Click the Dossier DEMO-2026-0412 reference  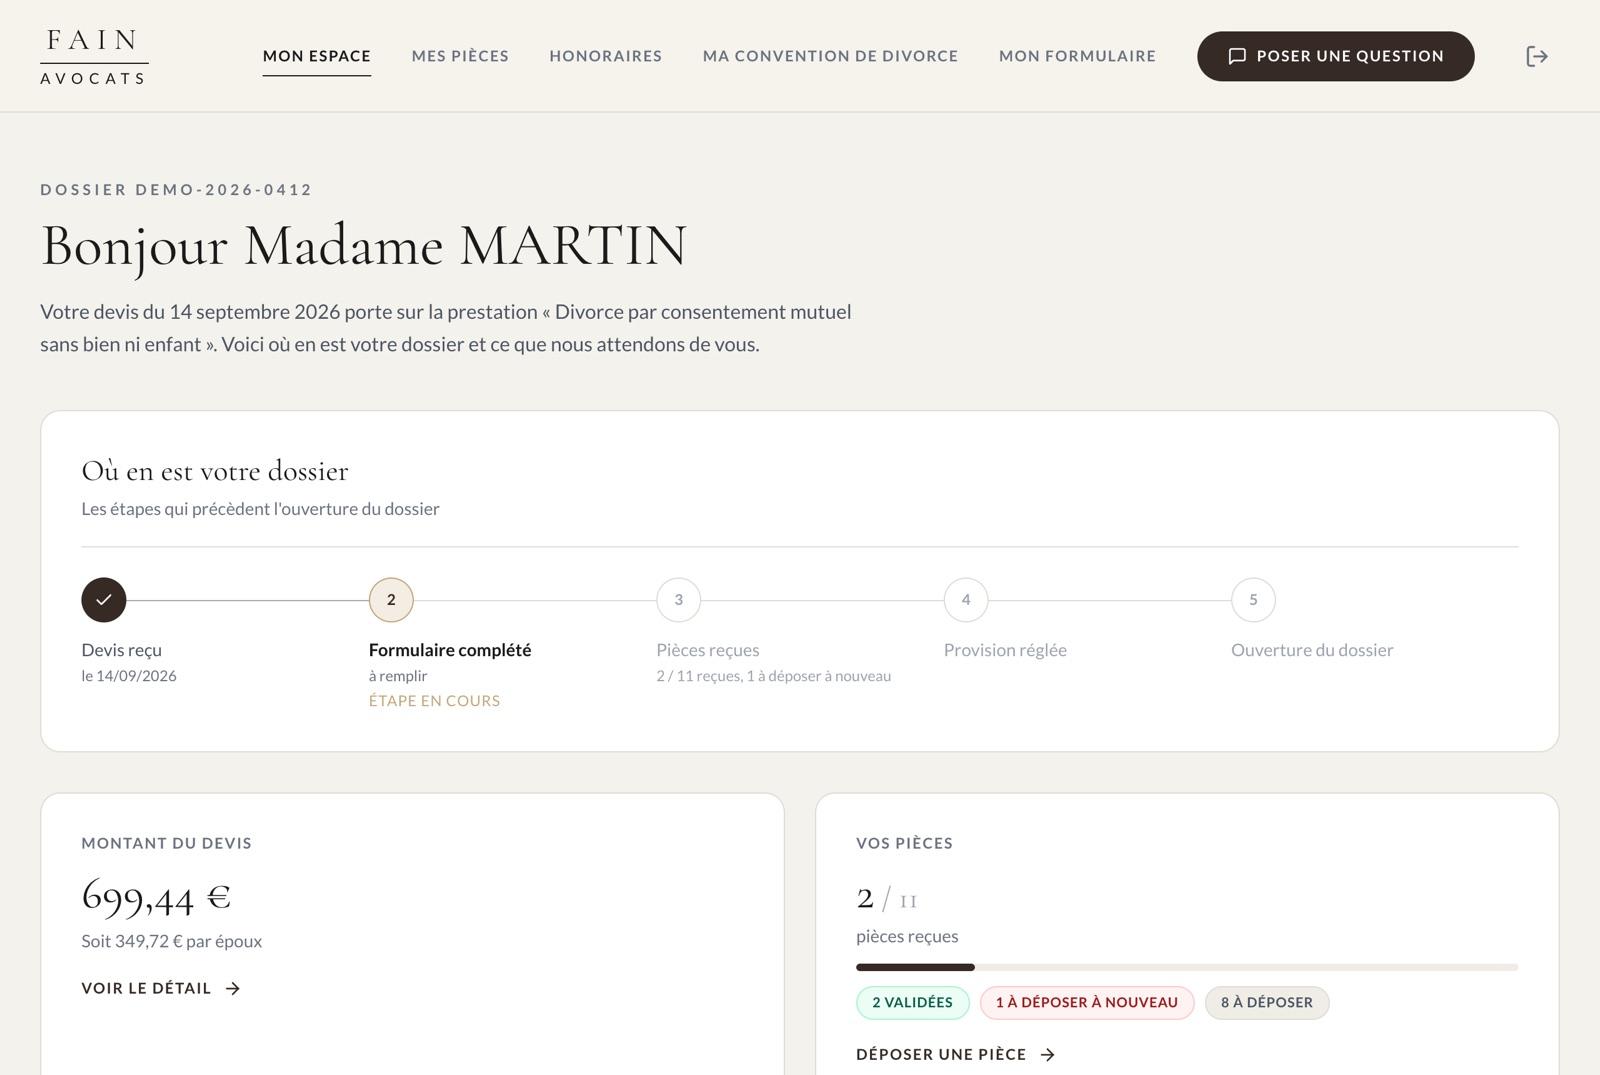177,189
